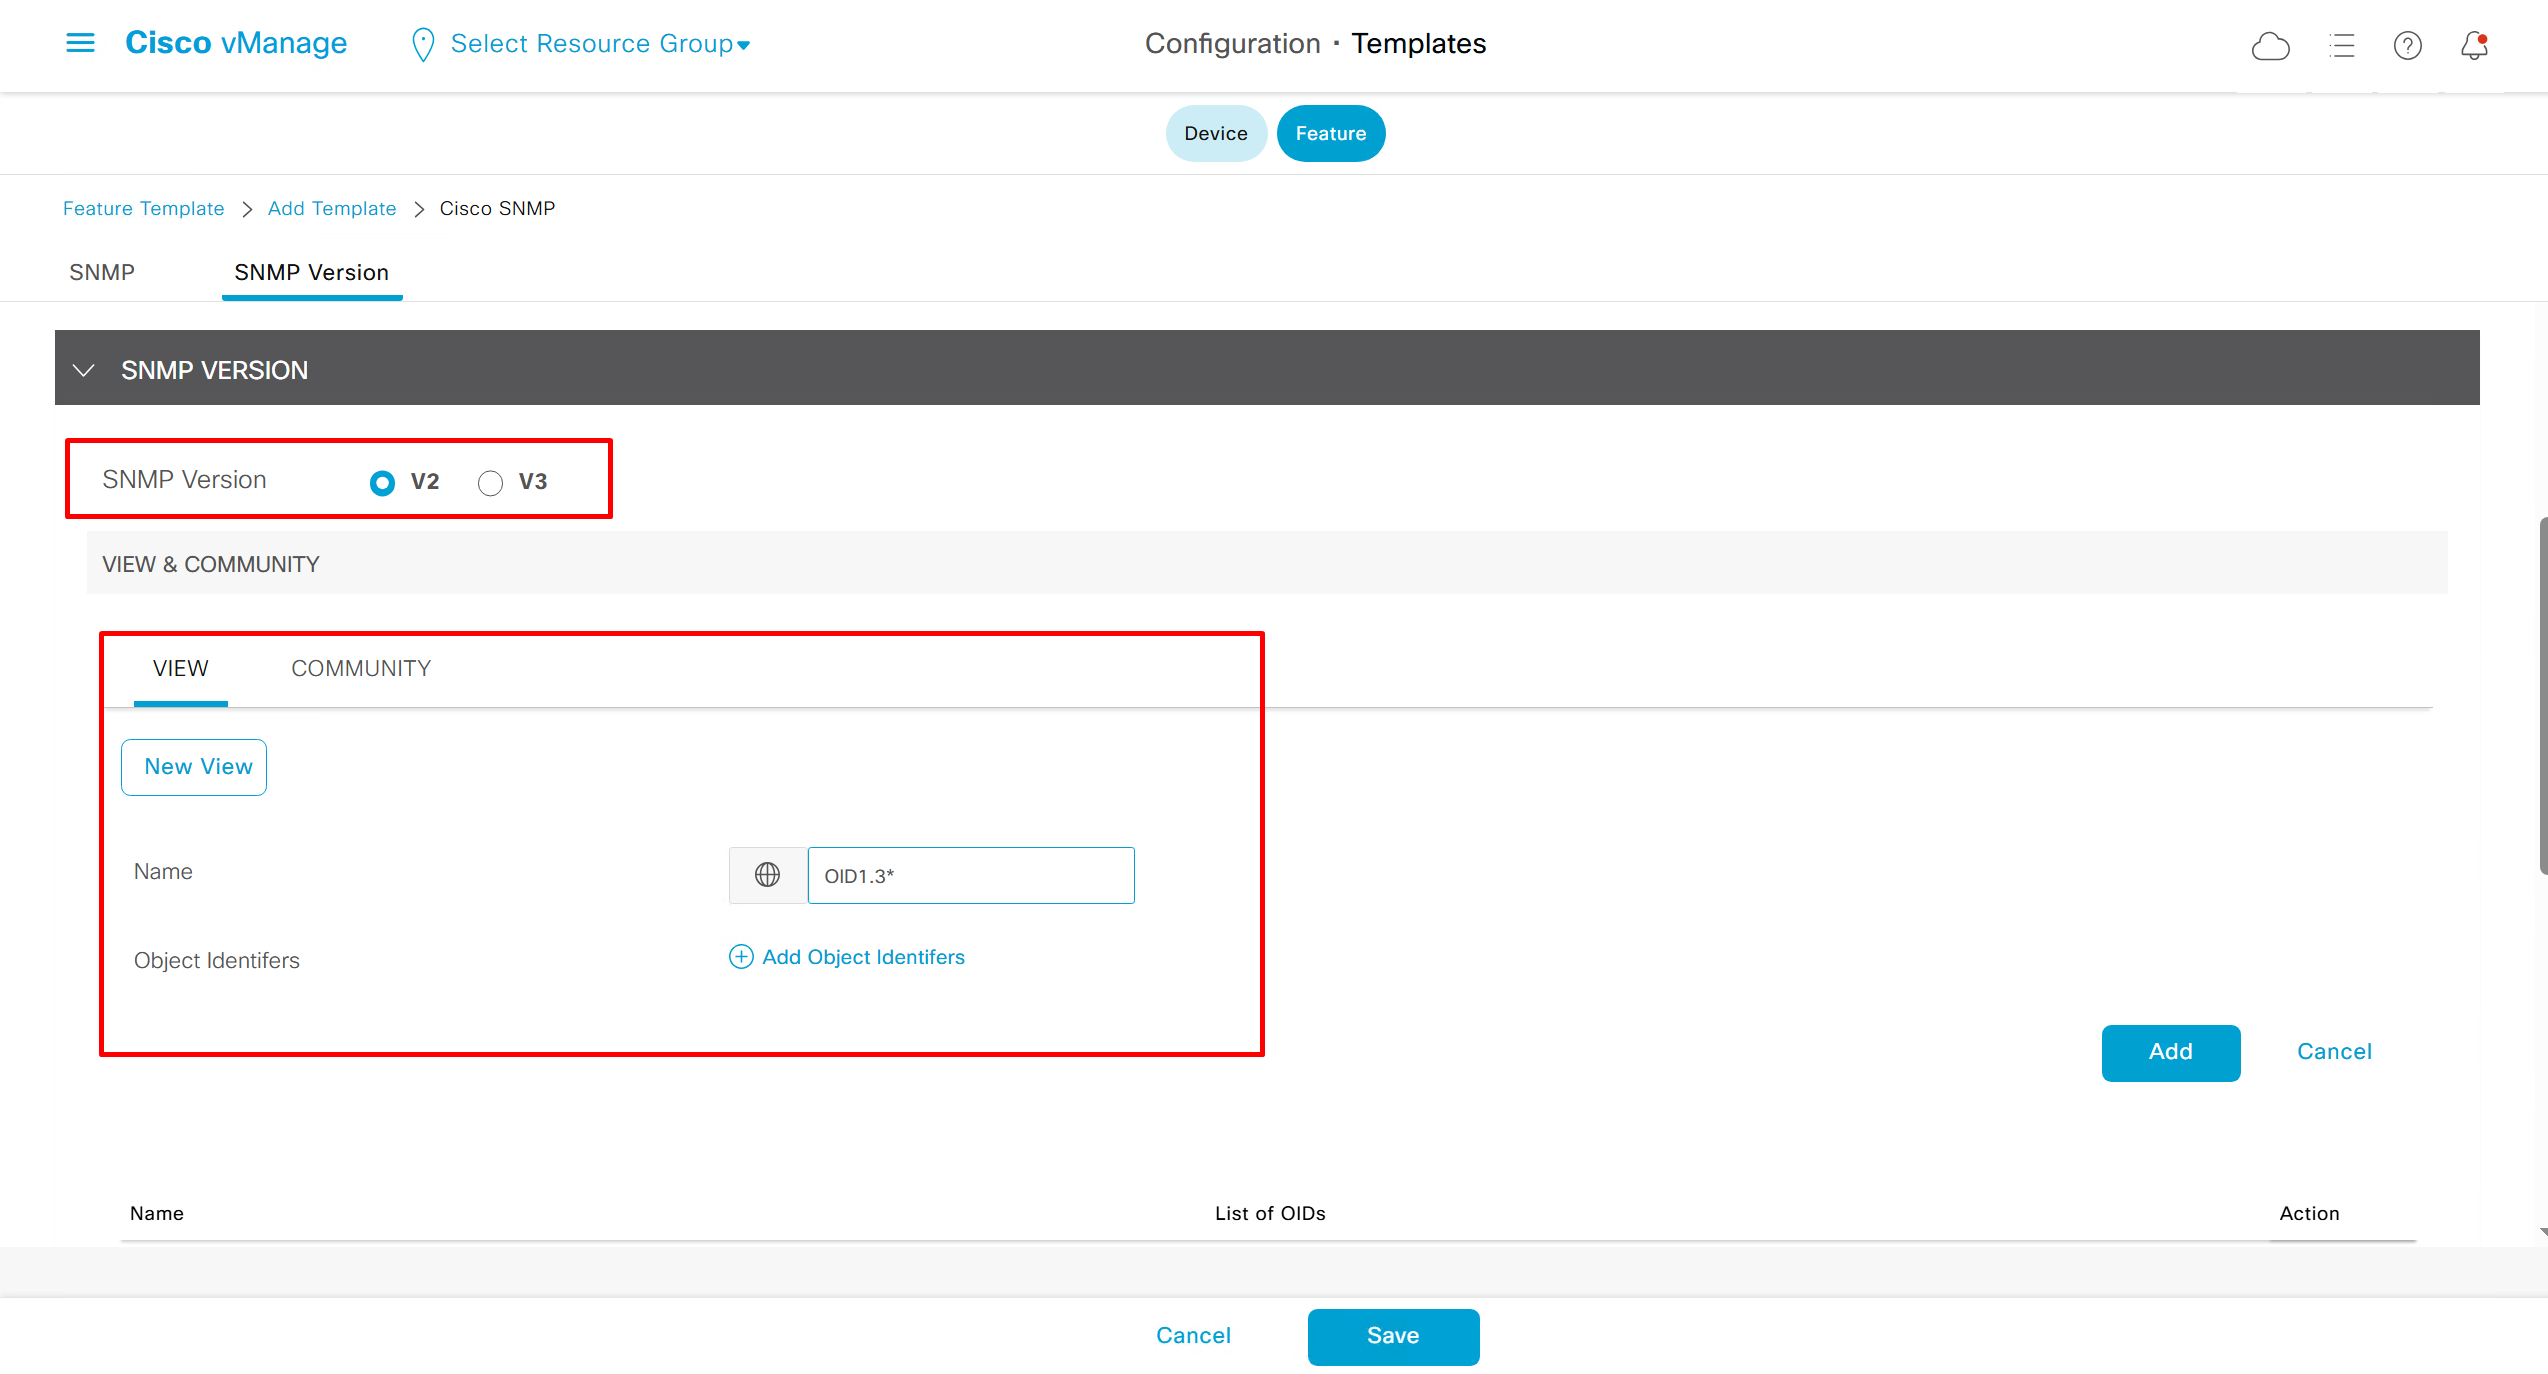The height and width of the screenshot is (1374, 2548).
Task: Open the notifications bell icon
Action: click(2474, 45)
